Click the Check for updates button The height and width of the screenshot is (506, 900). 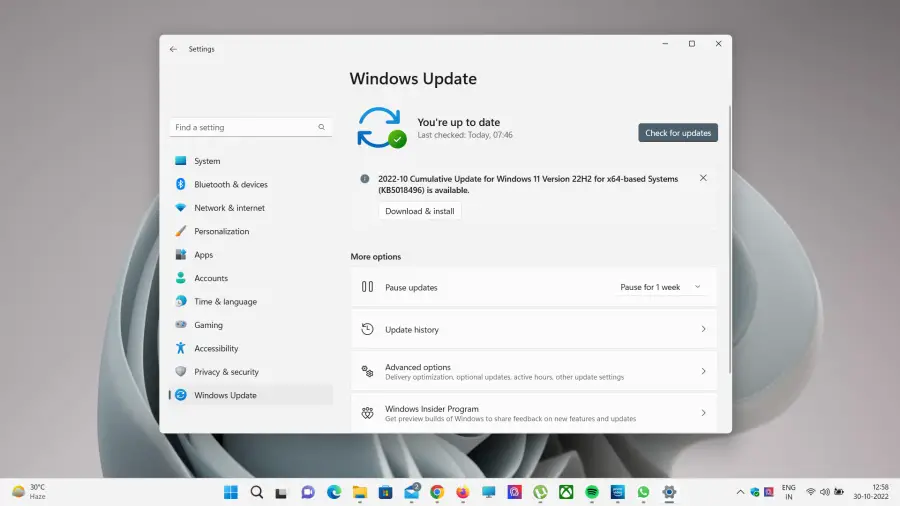tap(678, 133)
